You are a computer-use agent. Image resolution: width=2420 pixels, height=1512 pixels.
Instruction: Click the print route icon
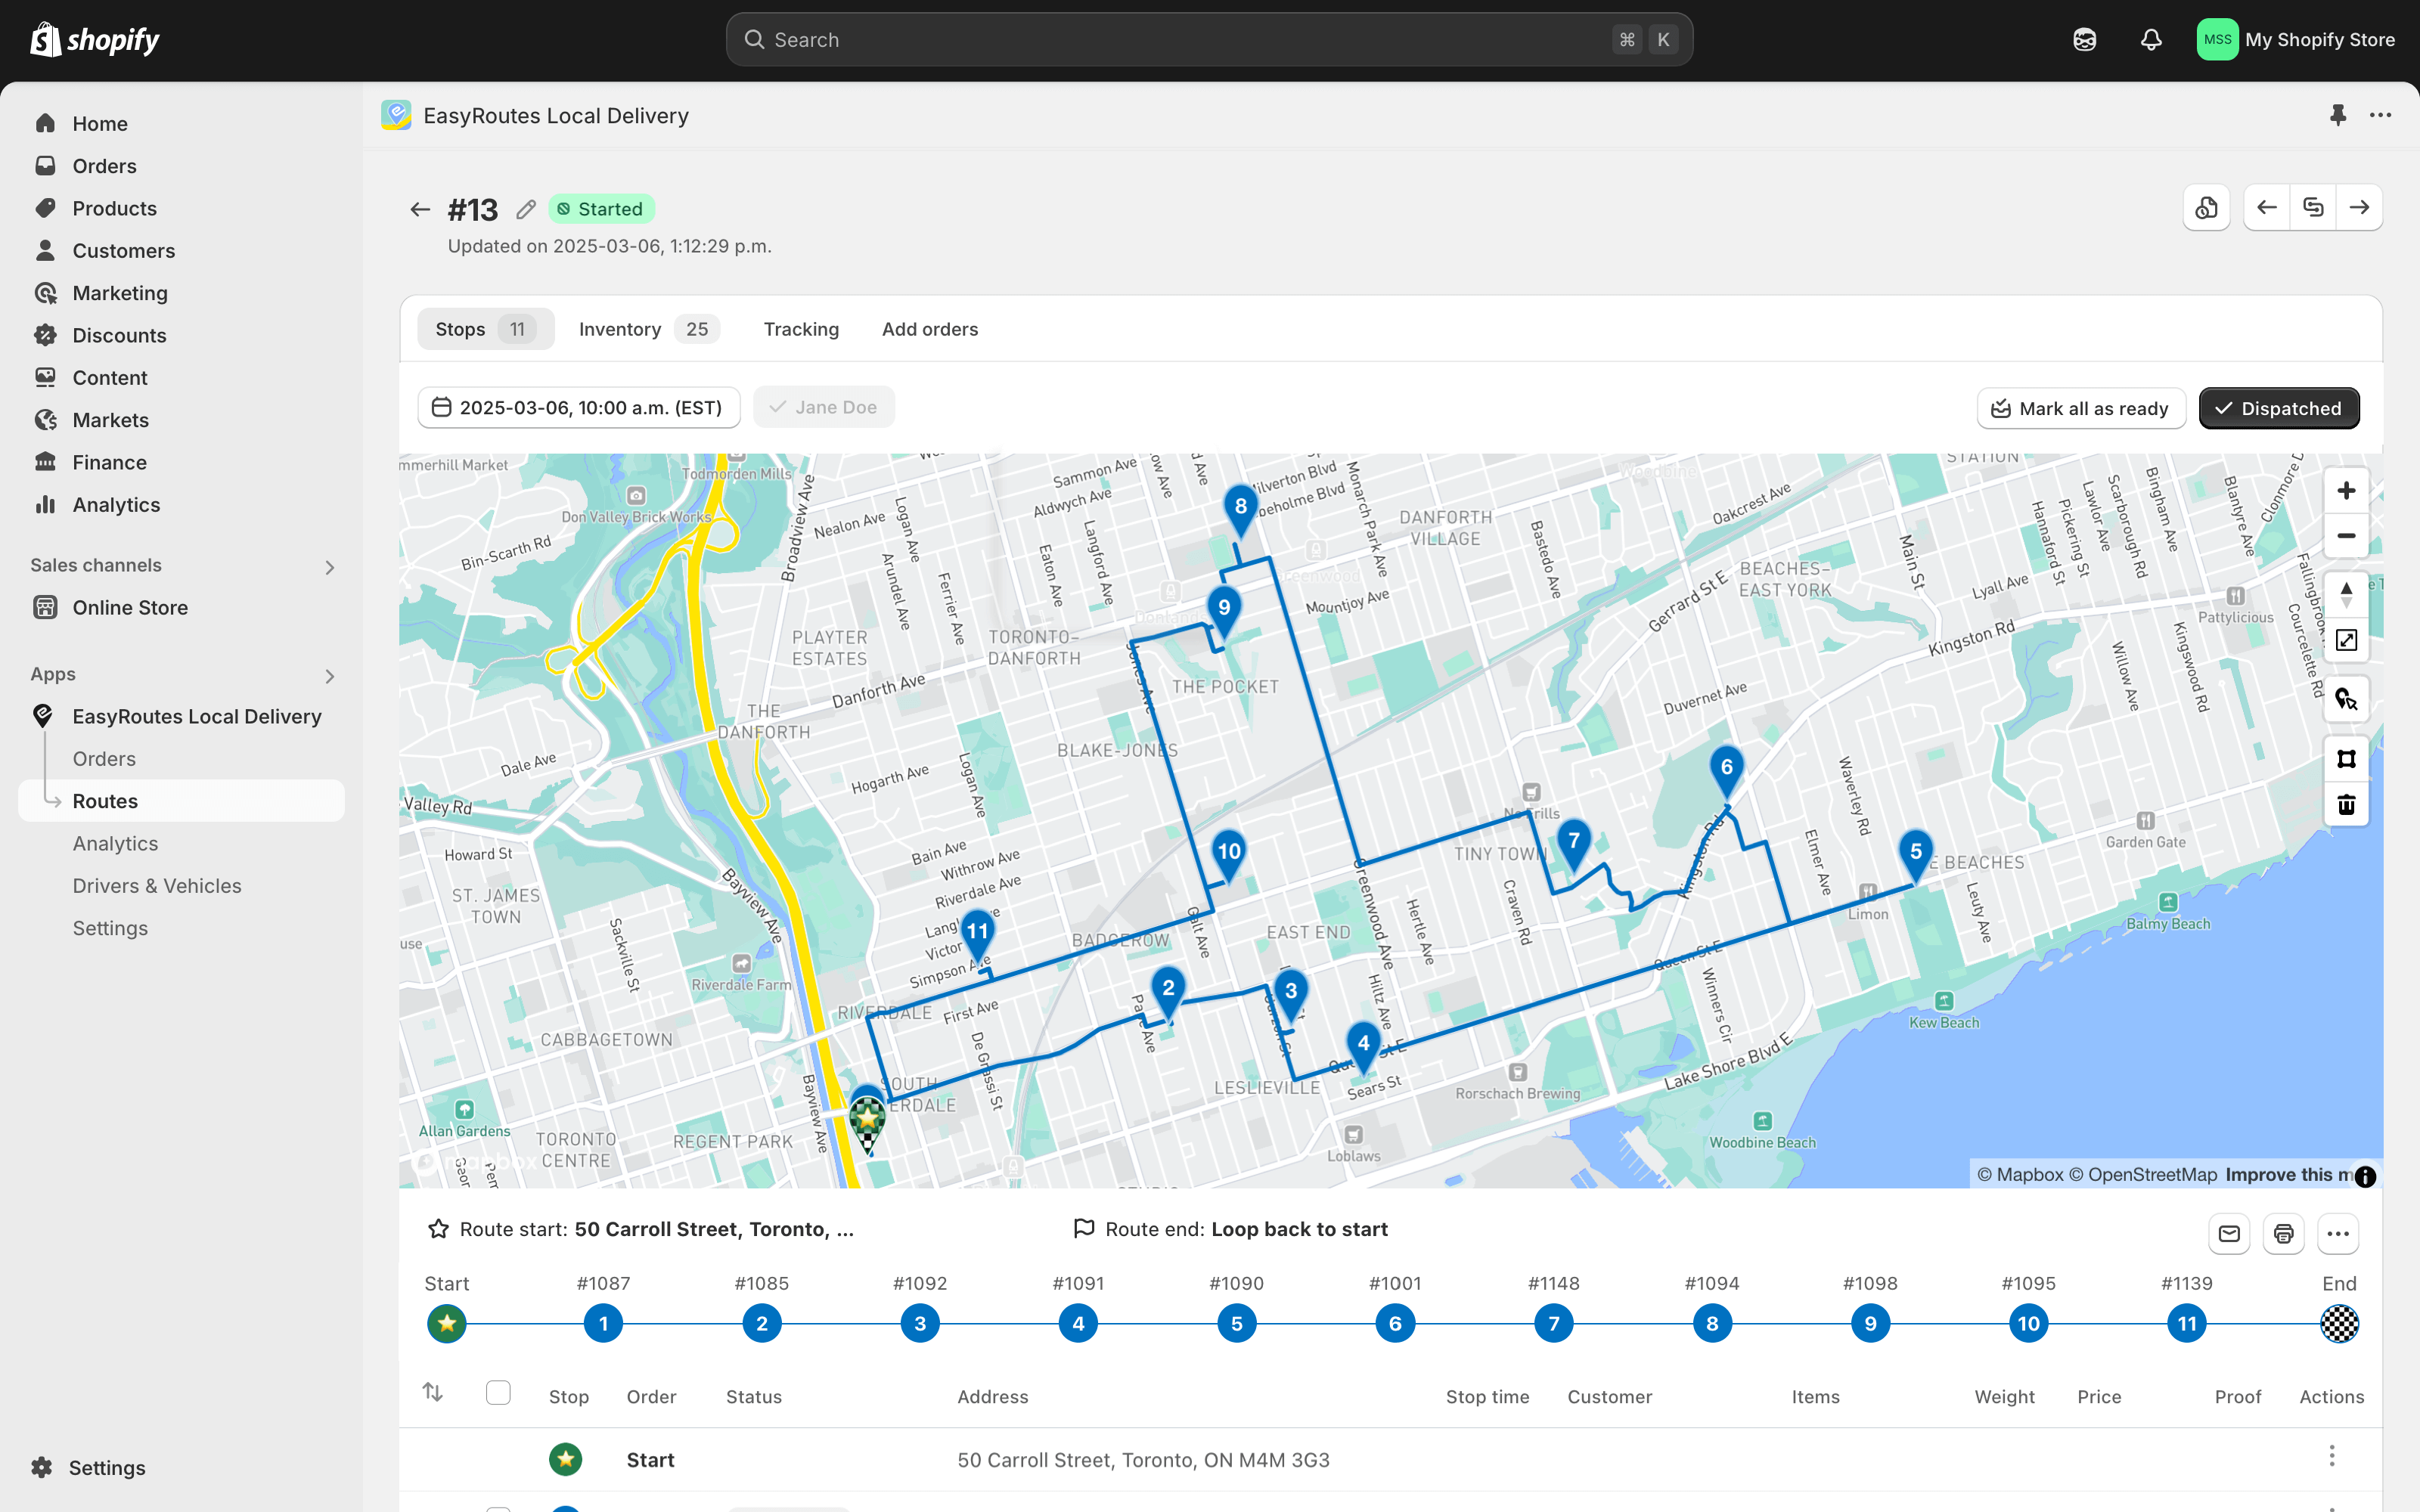[x=2283, y=1233]
